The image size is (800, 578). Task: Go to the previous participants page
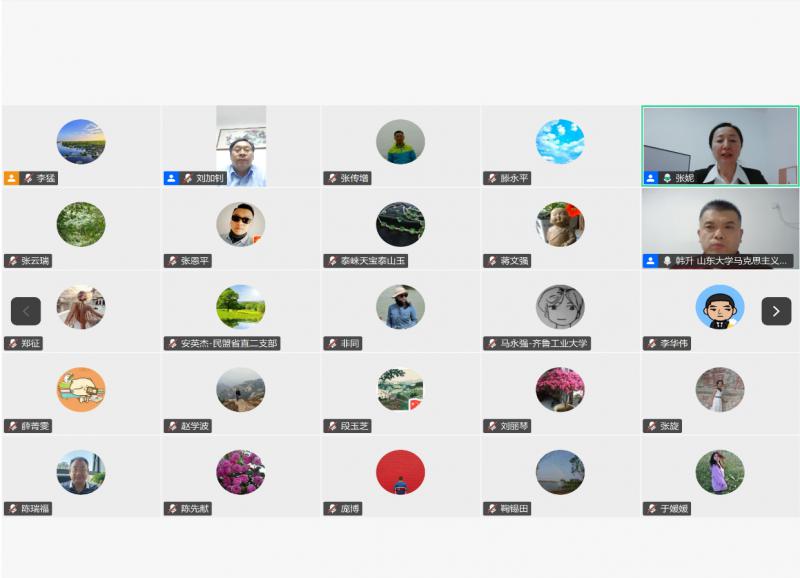pyautogui.click(x=26, y=311)
